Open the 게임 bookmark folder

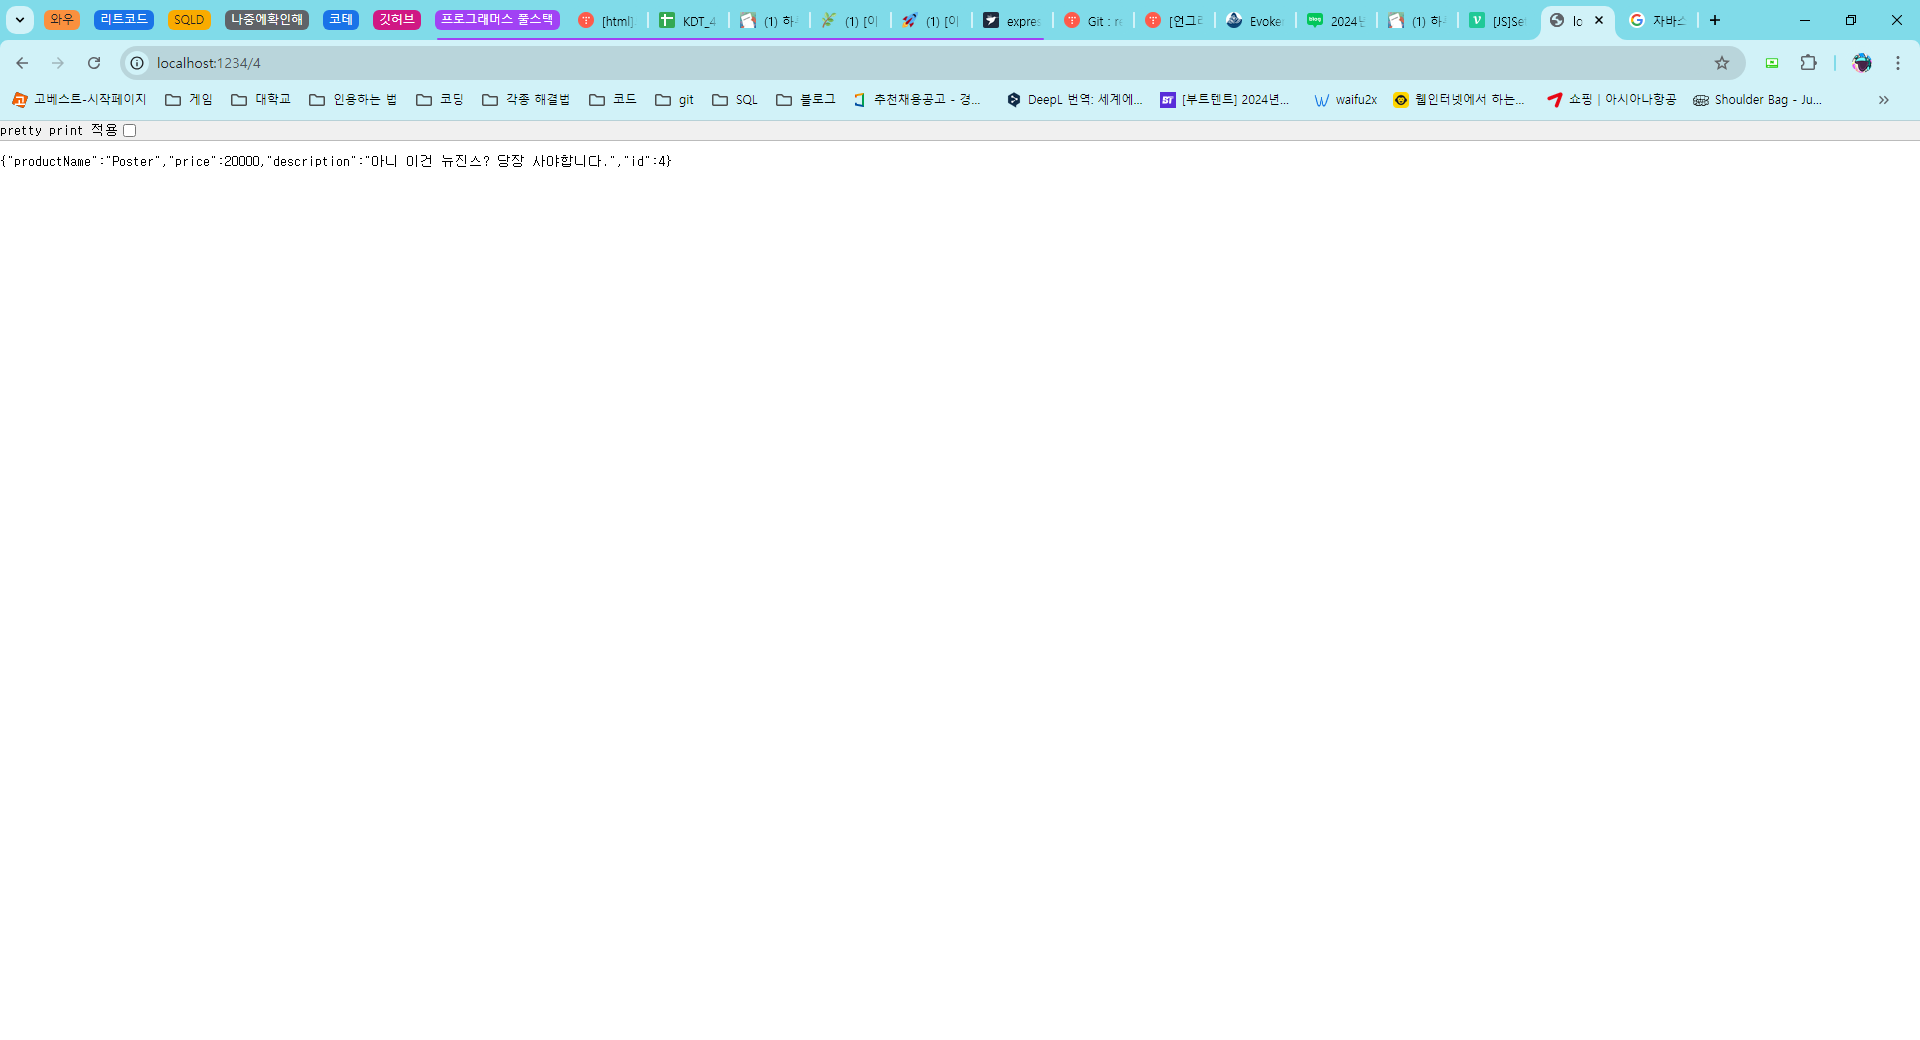(x=189, y=100)
